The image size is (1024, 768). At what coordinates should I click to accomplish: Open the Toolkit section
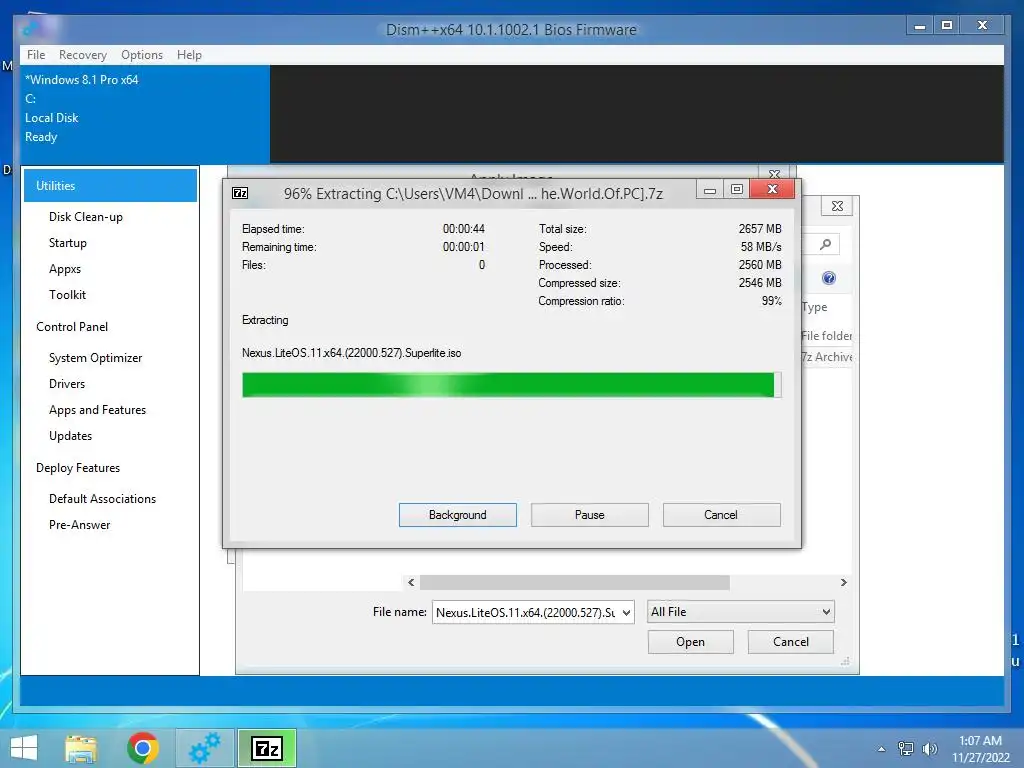pyautogui.click(x=67, y=295)
